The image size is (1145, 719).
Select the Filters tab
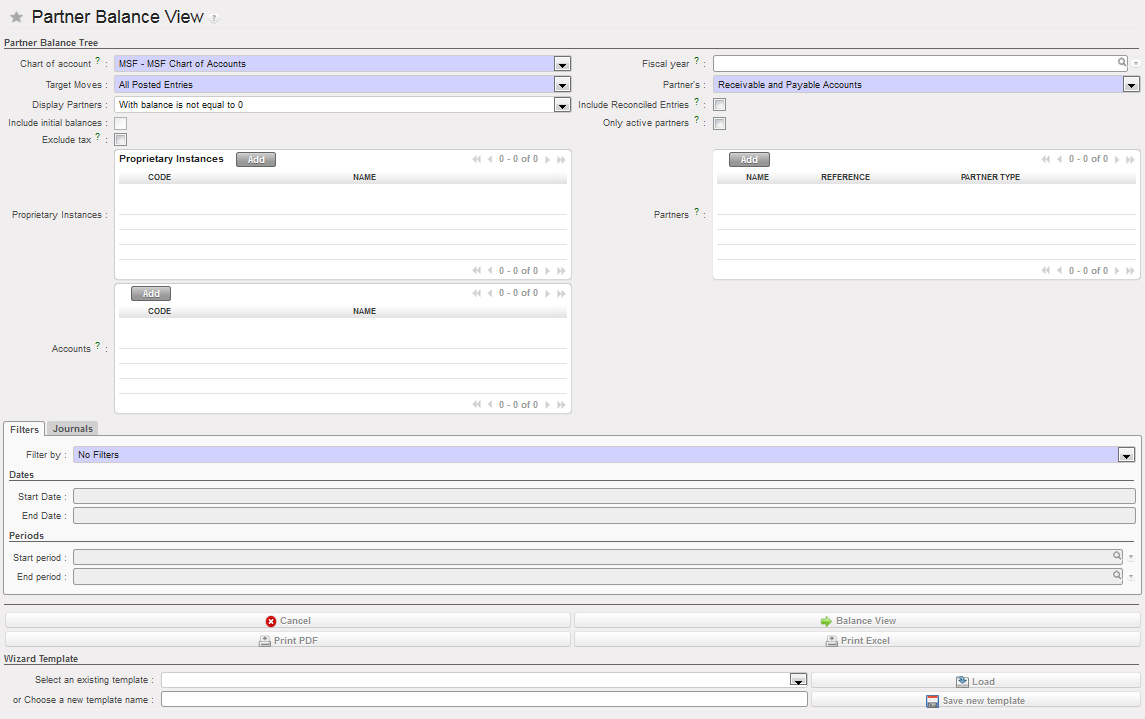tap(24, 429)
